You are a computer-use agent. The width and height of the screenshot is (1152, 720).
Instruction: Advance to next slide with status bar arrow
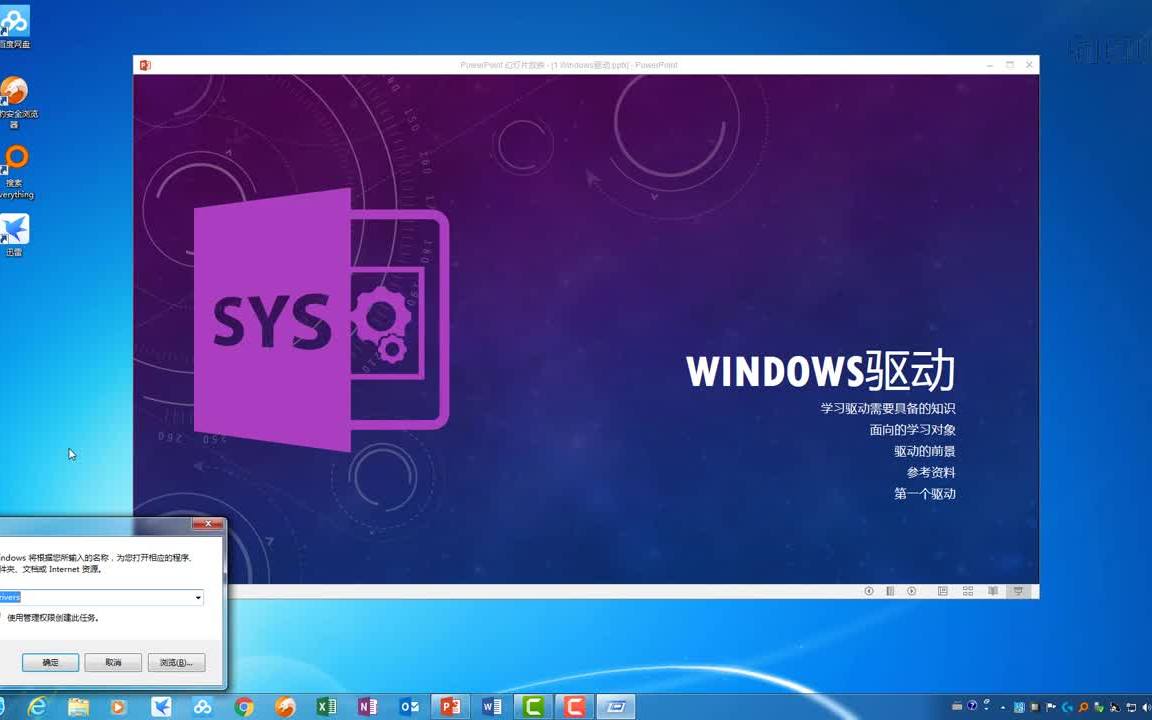(911, 591)
